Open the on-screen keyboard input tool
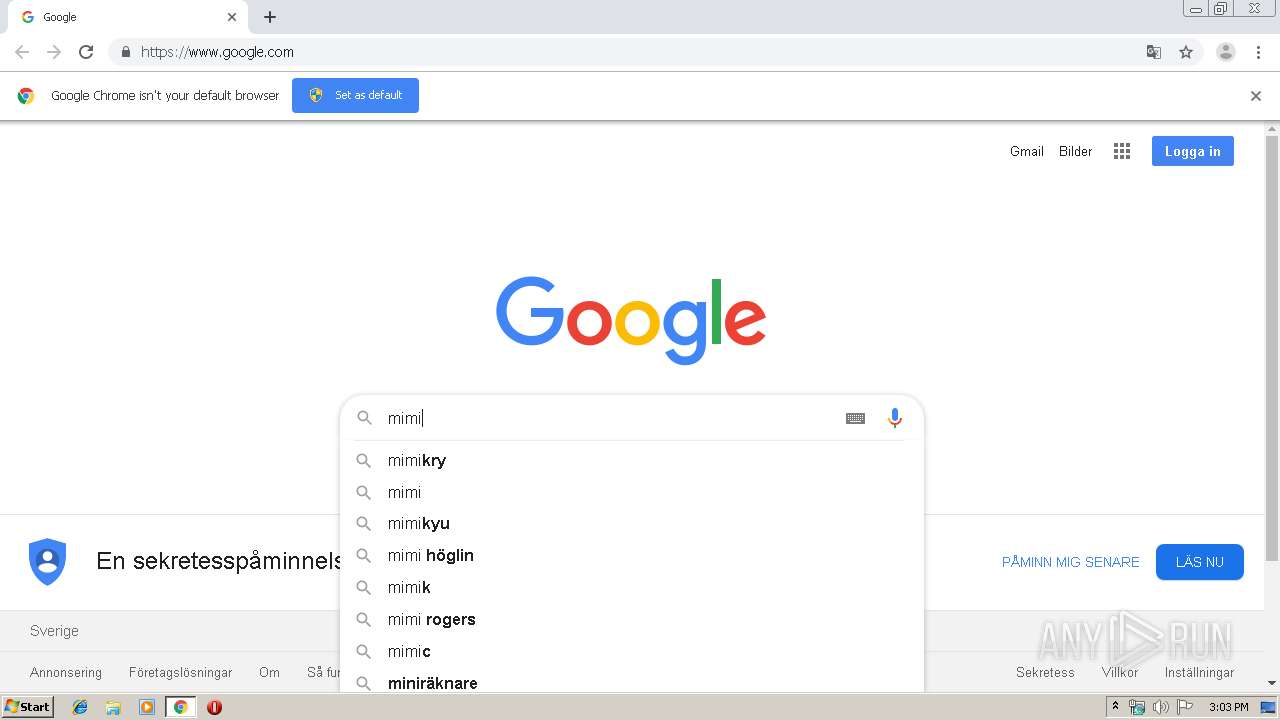 [855, 418]
